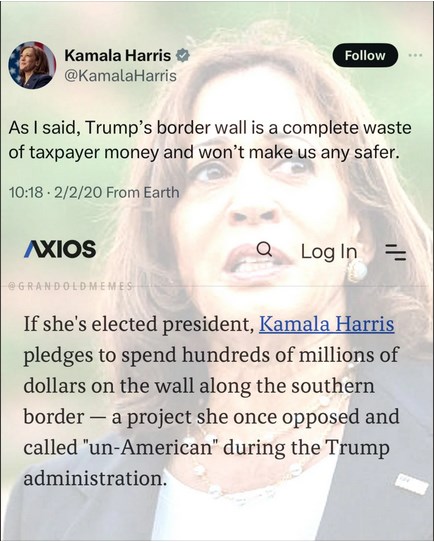
Task: Click the tweet text about Trump's border wall
Action: click(210, 140)
